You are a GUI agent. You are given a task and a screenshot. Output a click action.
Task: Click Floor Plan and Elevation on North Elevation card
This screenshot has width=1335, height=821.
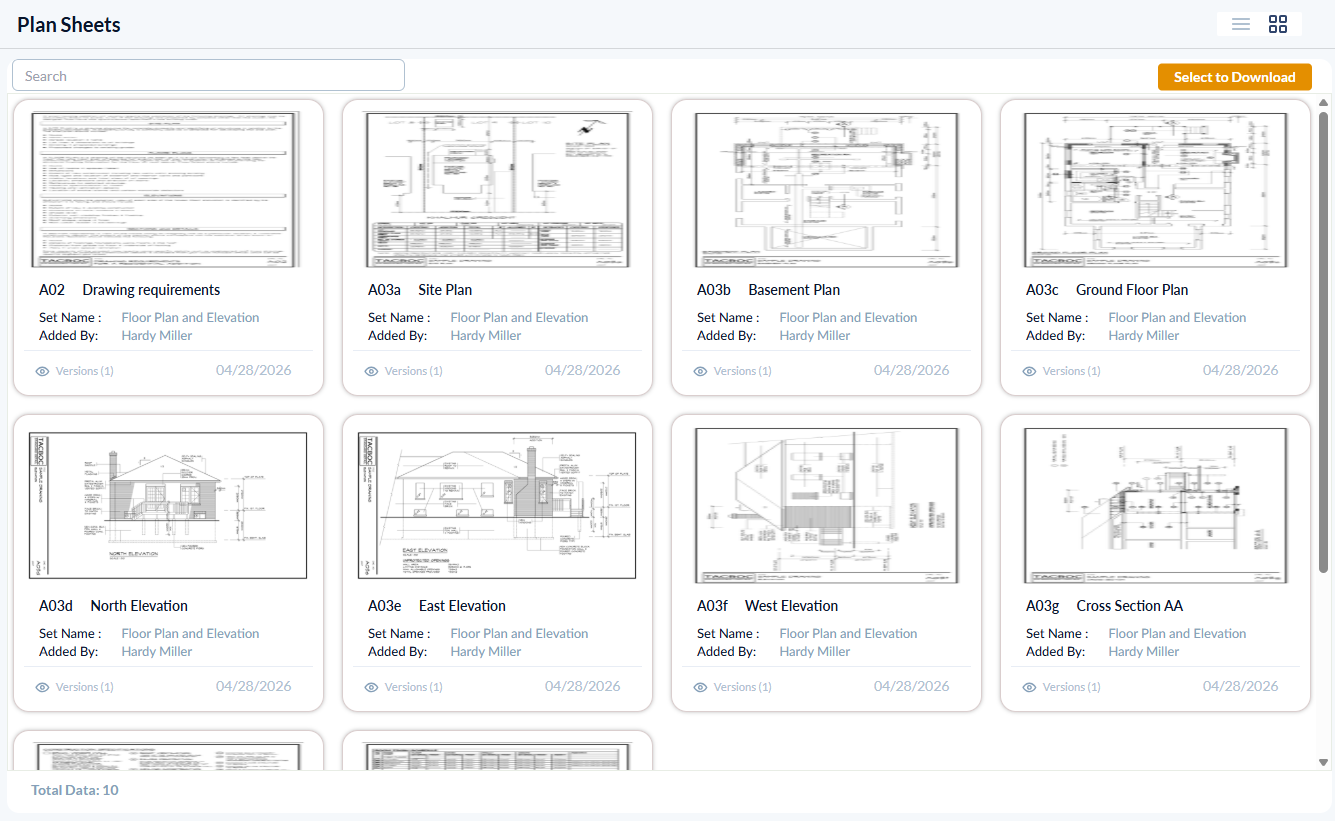pos(190,634)
